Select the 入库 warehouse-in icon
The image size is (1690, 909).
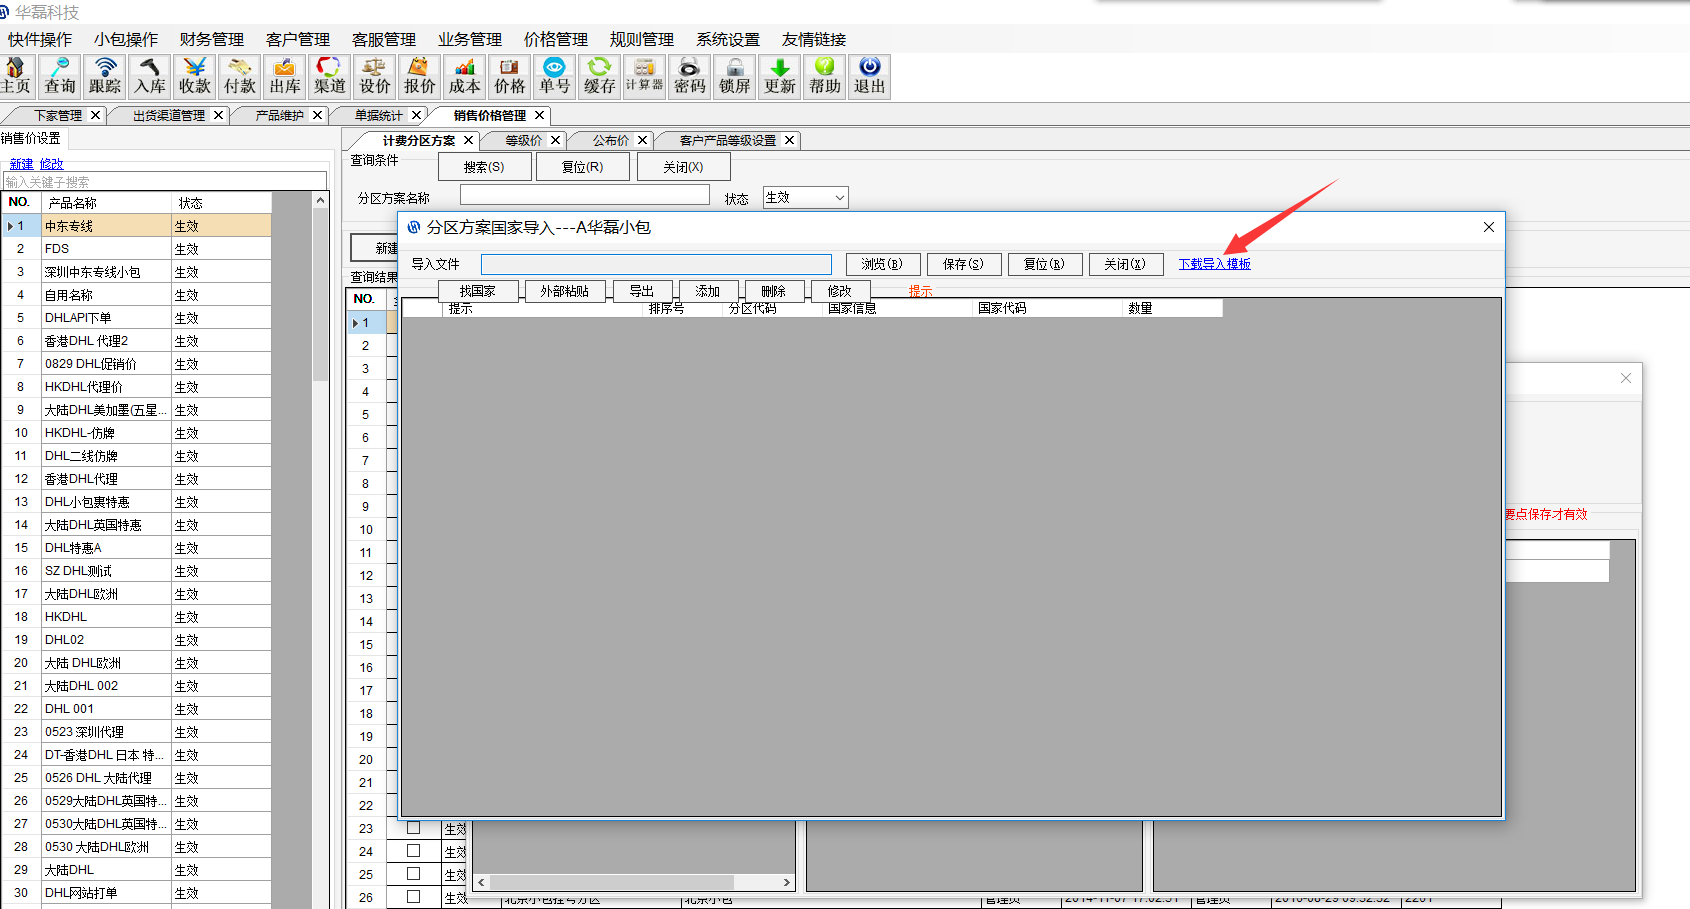tap(150, 77)
